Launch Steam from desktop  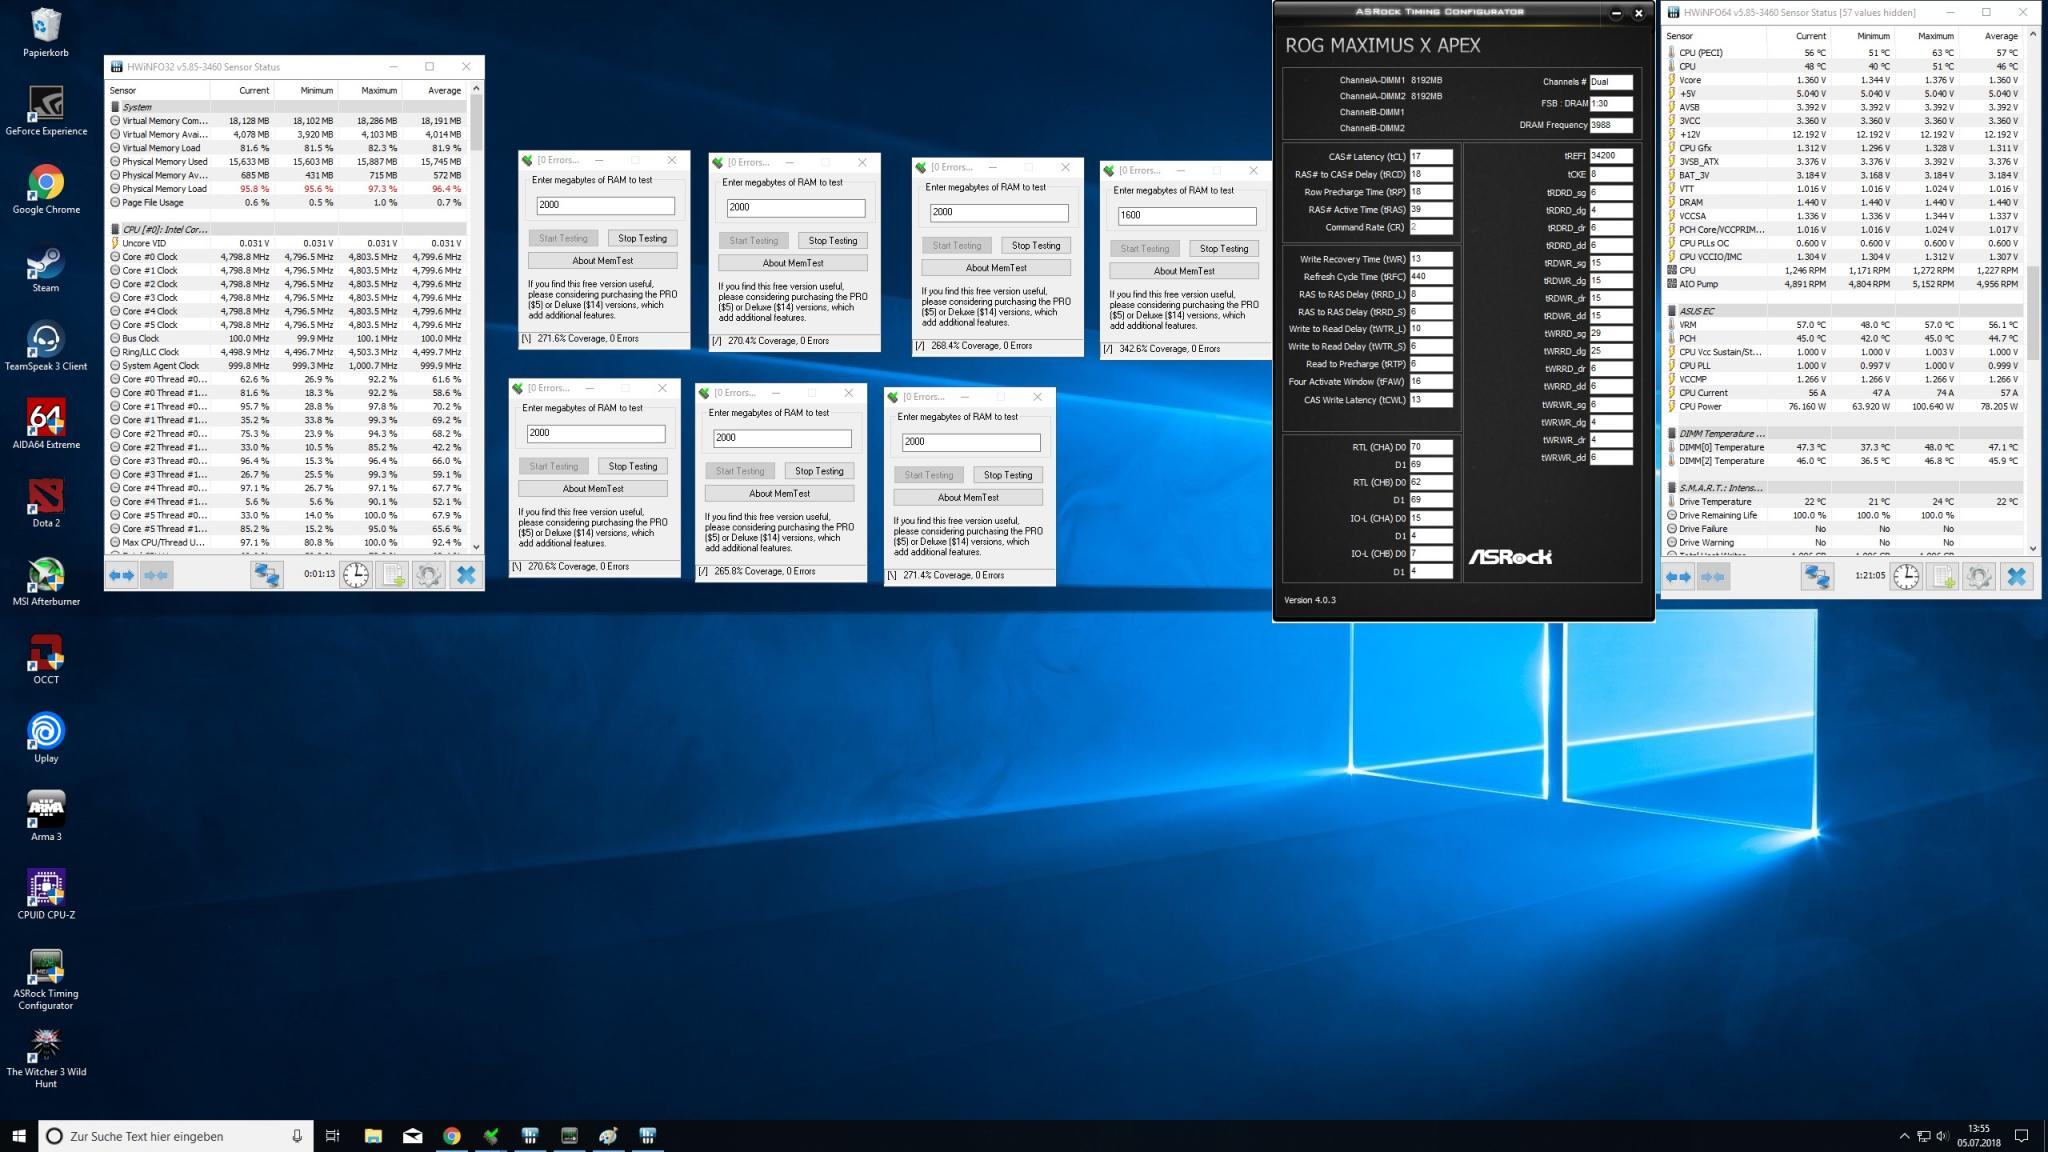tap(46, 268)
